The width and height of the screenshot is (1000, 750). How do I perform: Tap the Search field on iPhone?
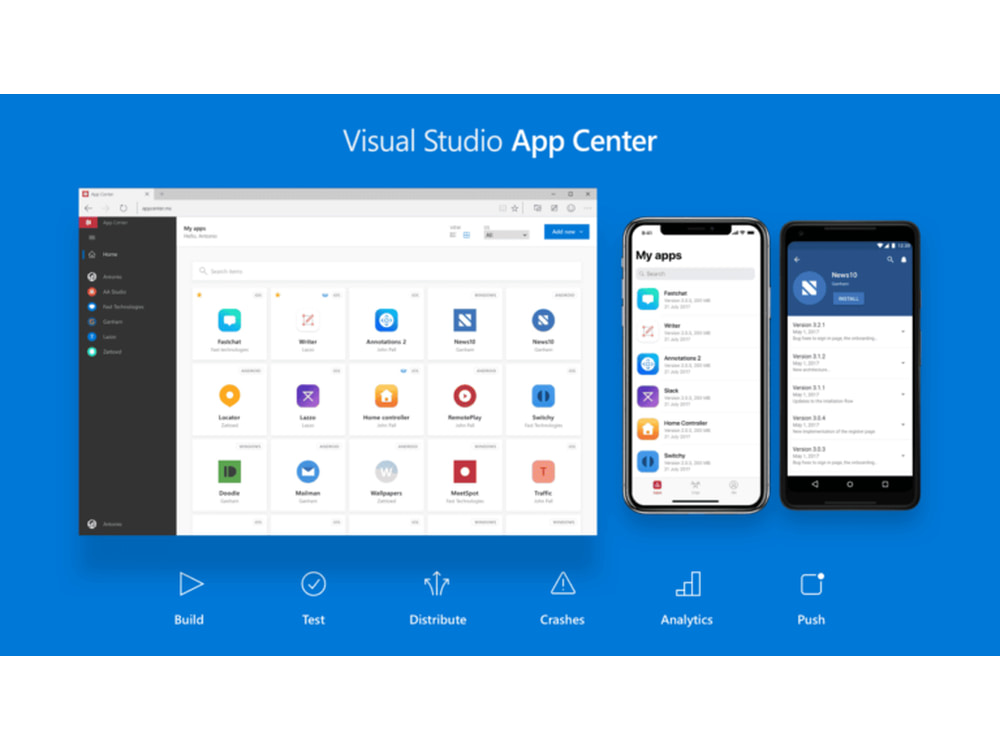(x=695, y=274)
